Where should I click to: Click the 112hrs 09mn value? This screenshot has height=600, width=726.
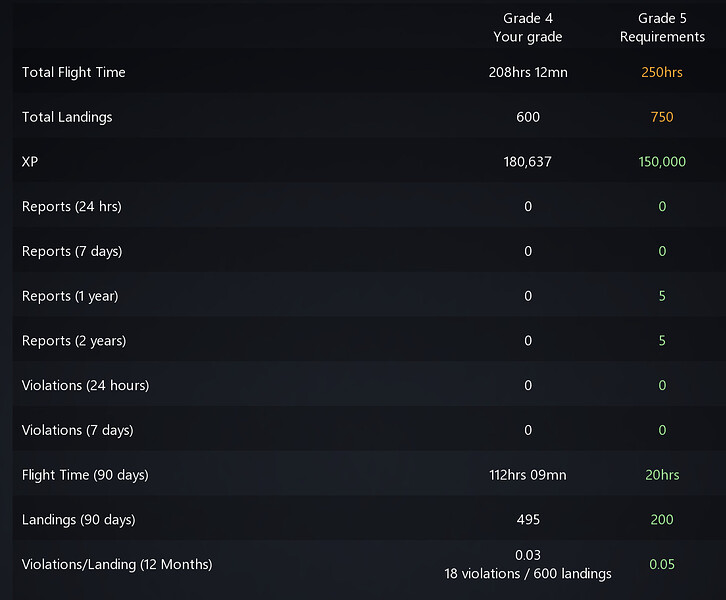pyautogui.click(x=528, y=475)
